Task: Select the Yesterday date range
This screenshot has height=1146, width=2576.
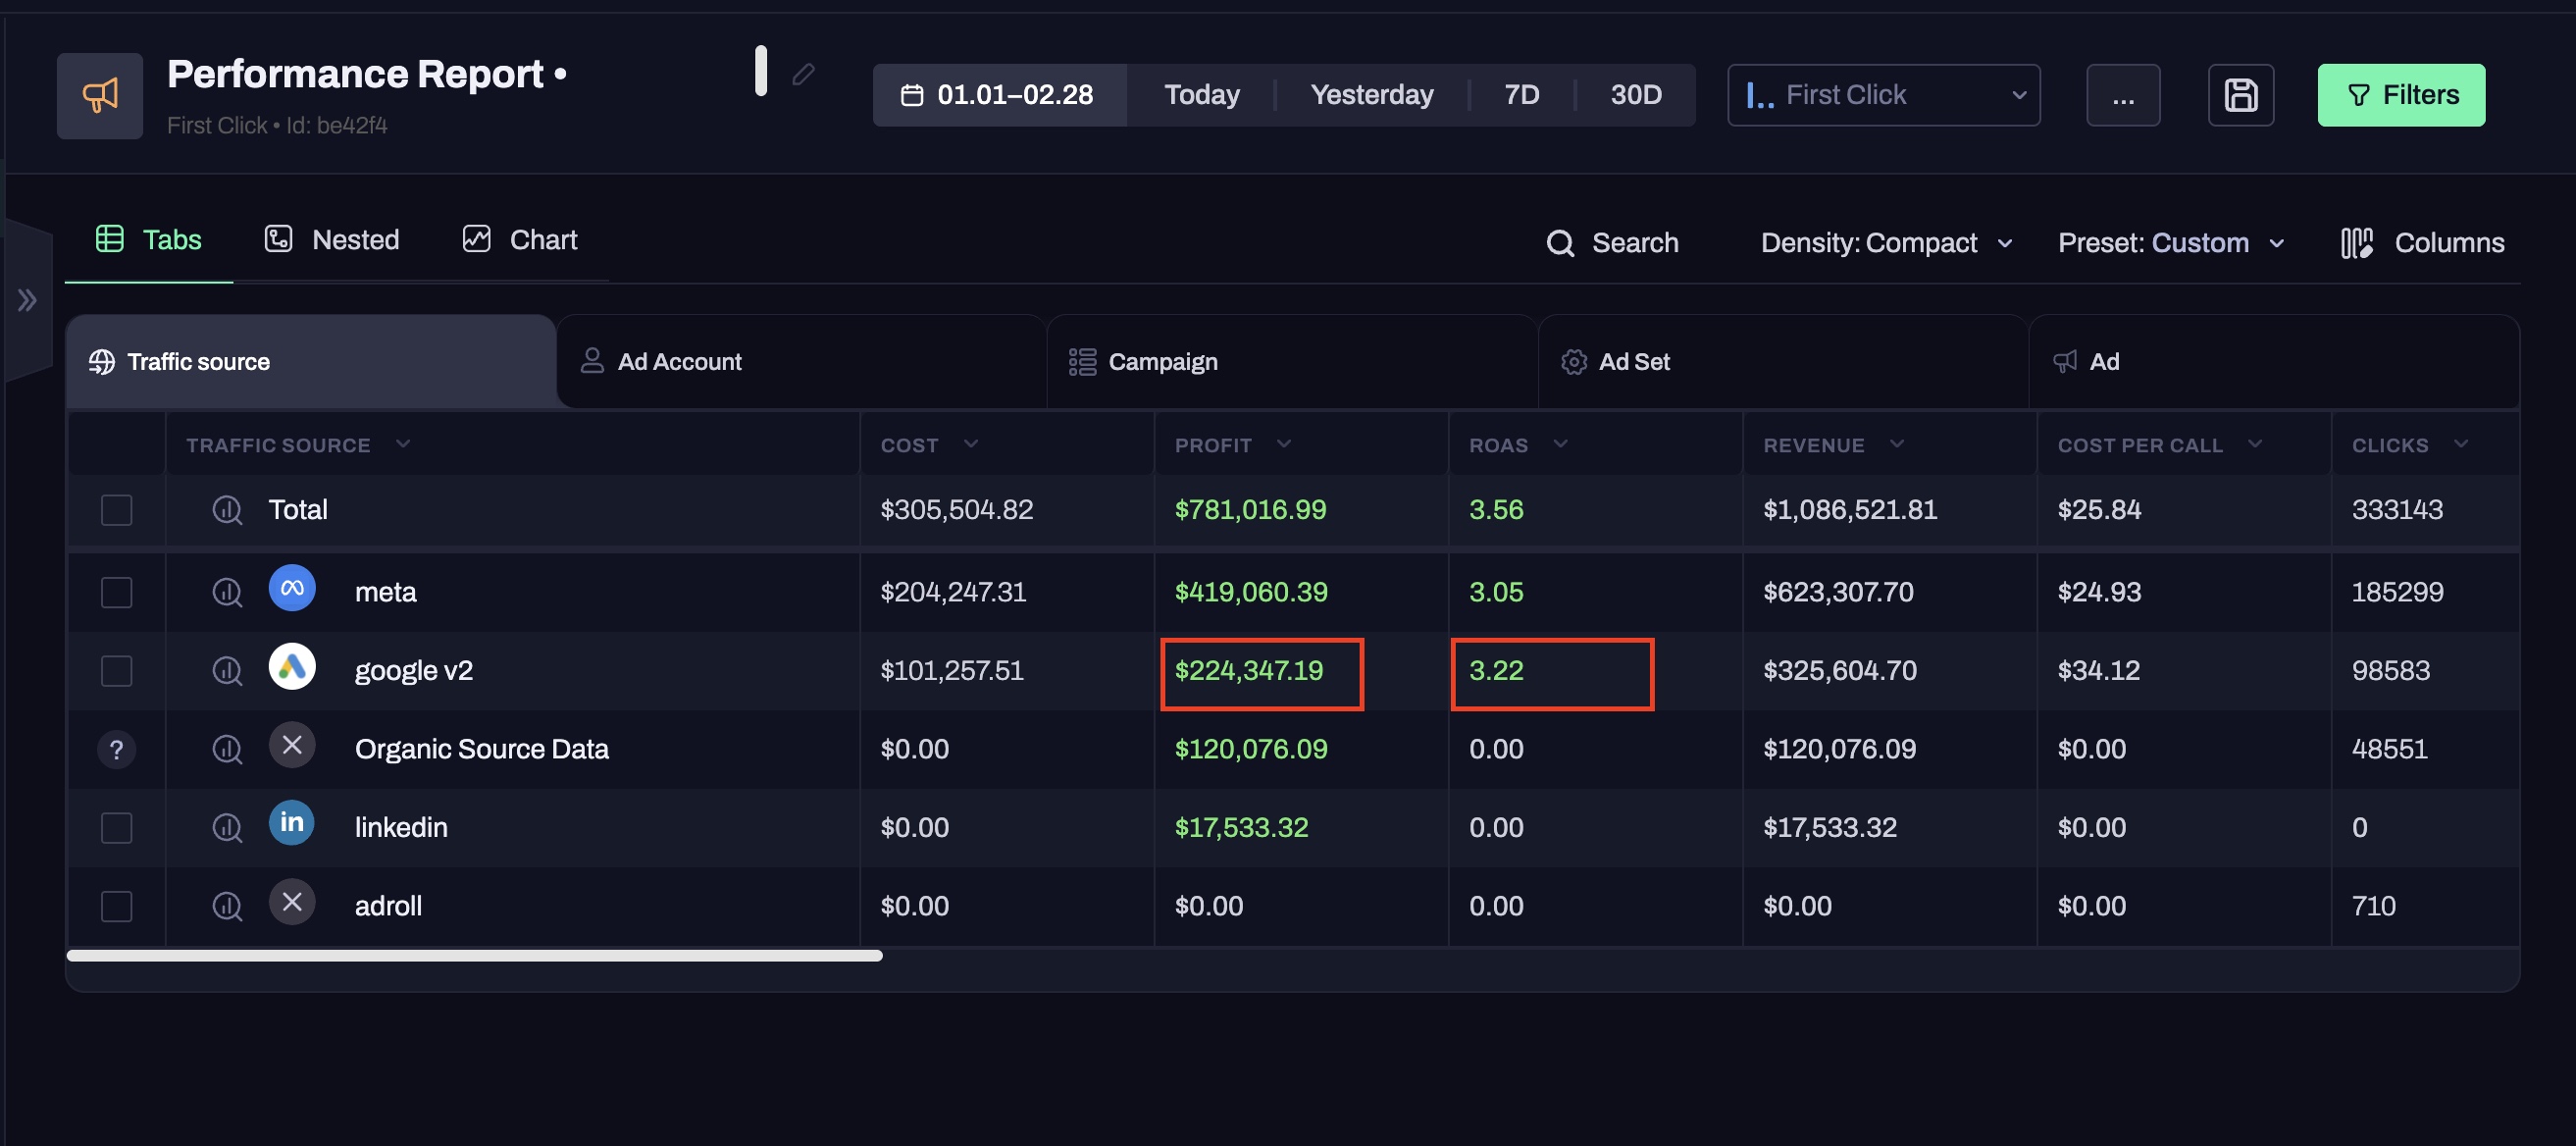Action: pyautogui.click(x=1371, y=95)
